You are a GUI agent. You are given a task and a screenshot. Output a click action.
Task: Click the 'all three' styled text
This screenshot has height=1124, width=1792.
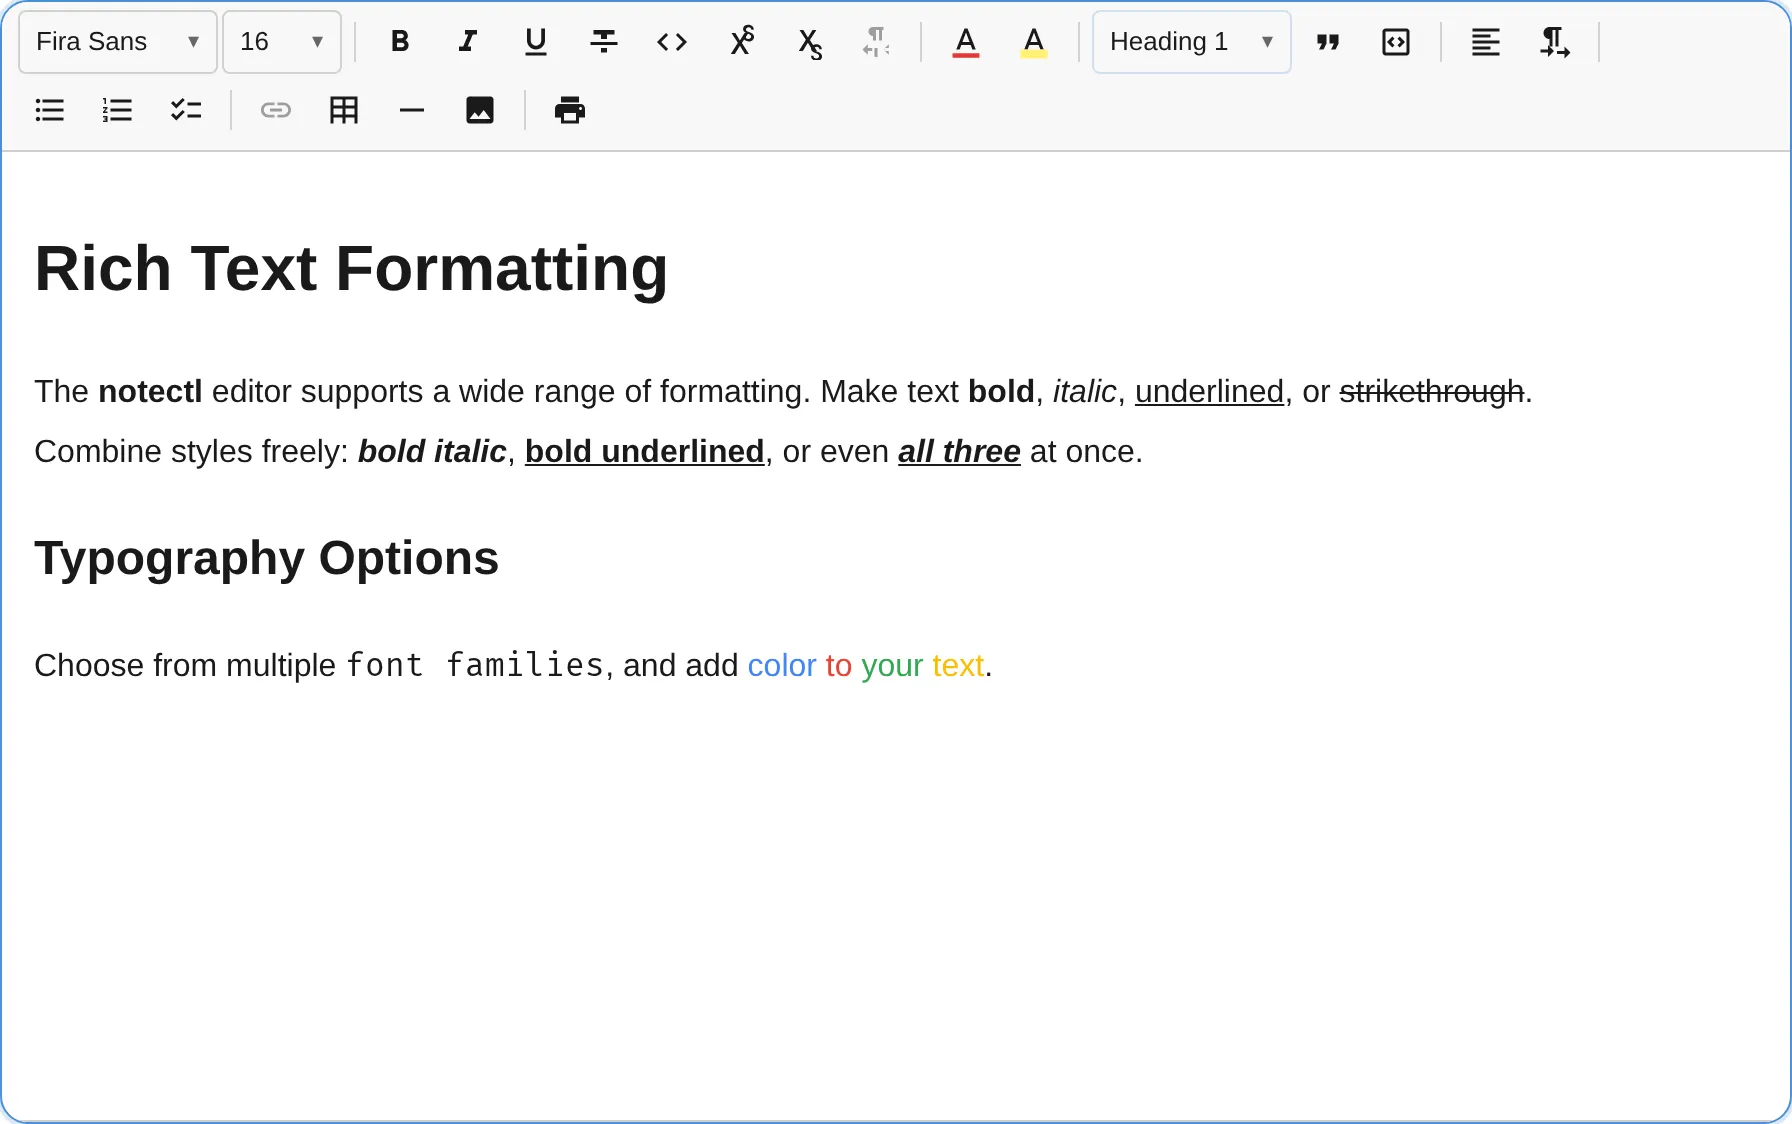[x=959, y=451]
